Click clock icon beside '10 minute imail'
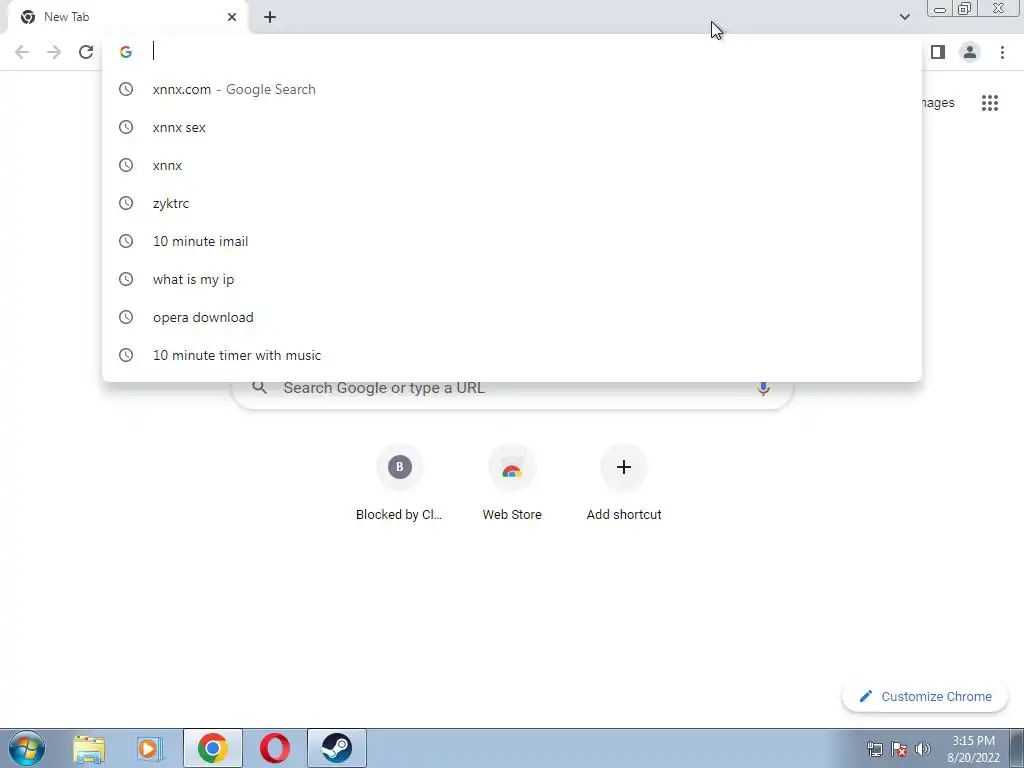The width and height of the screenshot is (1024, 768). coord(126,242)
